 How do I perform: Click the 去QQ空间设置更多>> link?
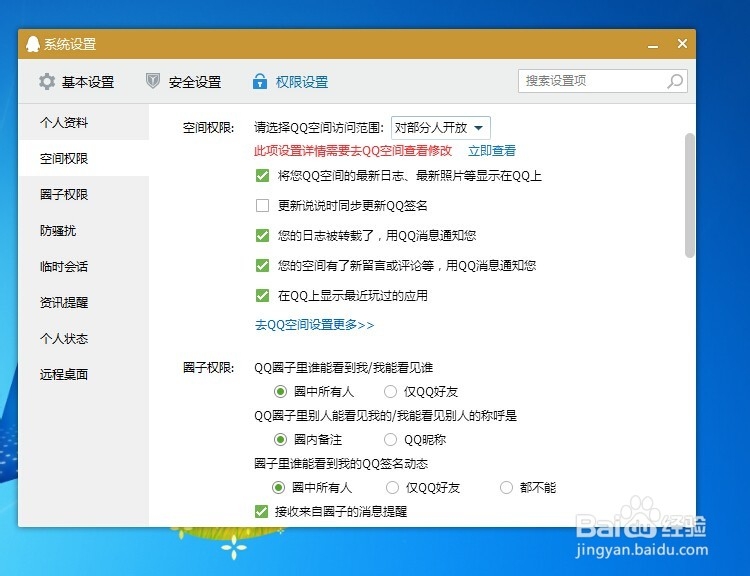[314, 325]
